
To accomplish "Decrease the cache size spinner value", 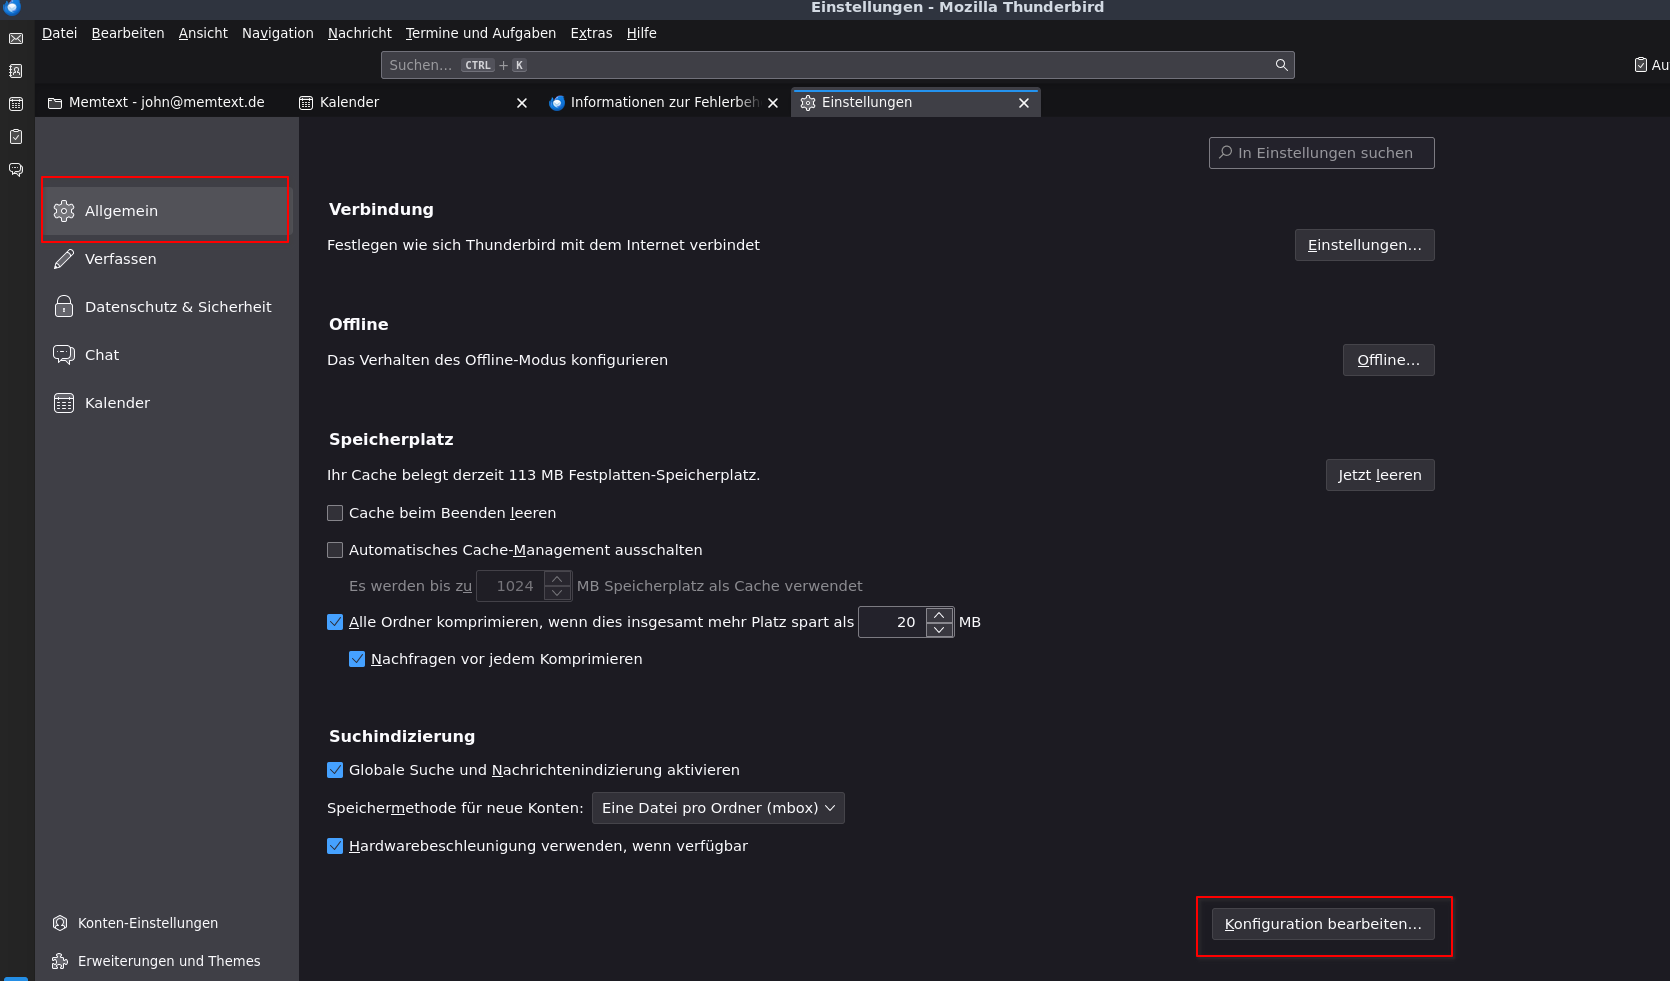I will tap(557, 593).
